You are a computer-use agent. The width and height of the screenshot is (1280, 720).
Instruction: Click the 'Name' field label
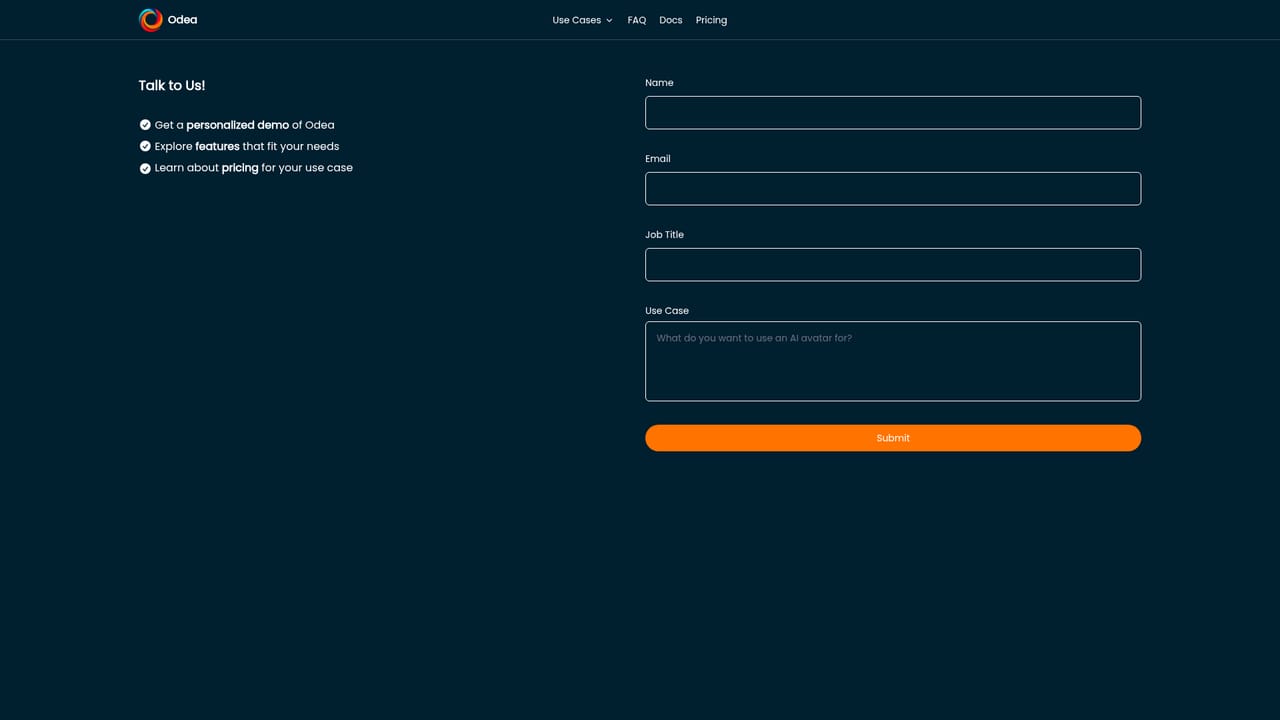click(659, 83)
